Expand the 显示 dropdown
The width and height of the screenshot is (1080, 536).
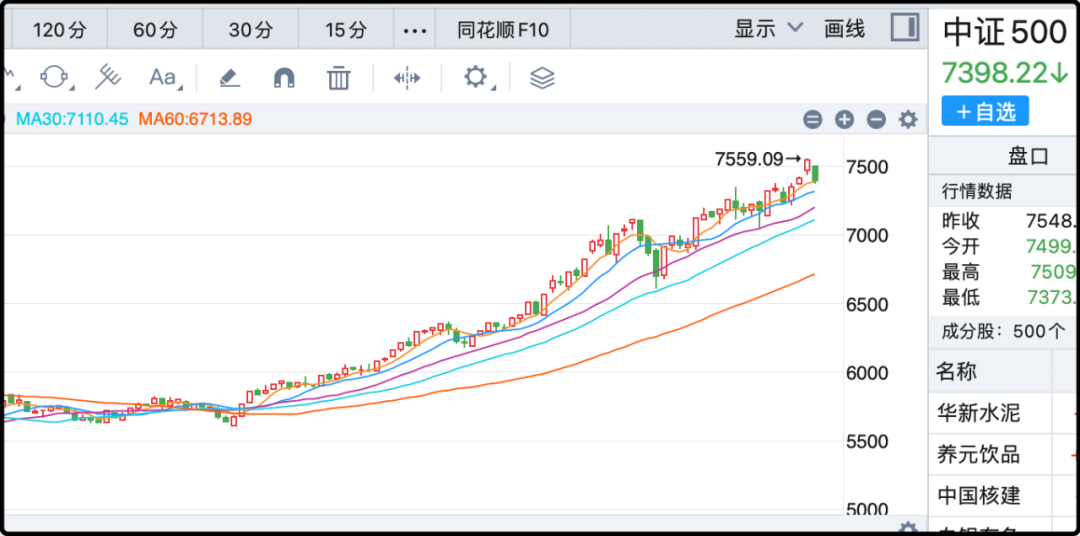tap(769, 29)
